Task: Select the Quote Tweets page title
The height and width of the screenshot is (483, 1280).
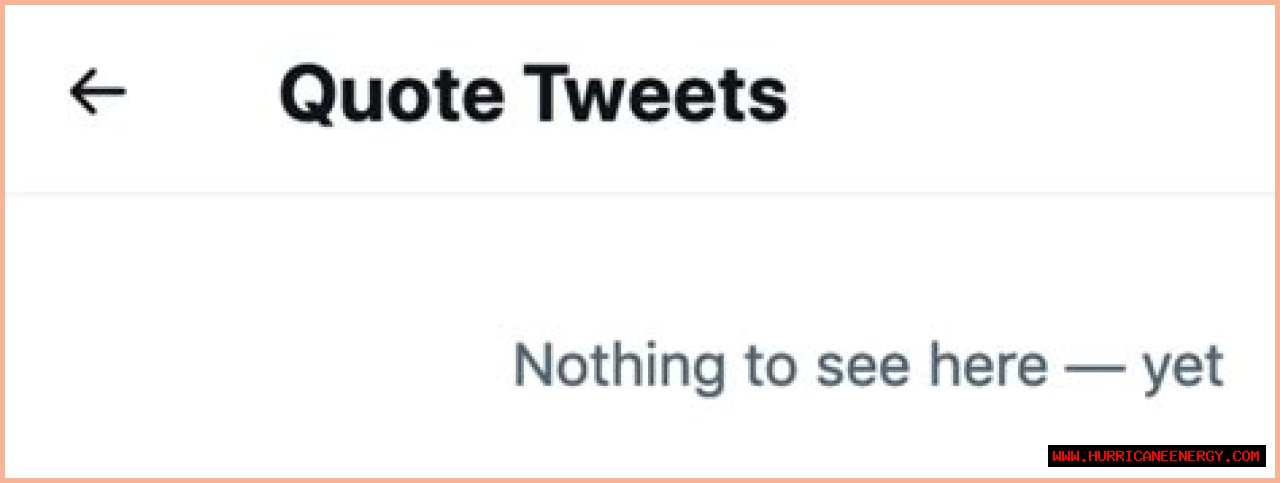Action: pos(533,95)
